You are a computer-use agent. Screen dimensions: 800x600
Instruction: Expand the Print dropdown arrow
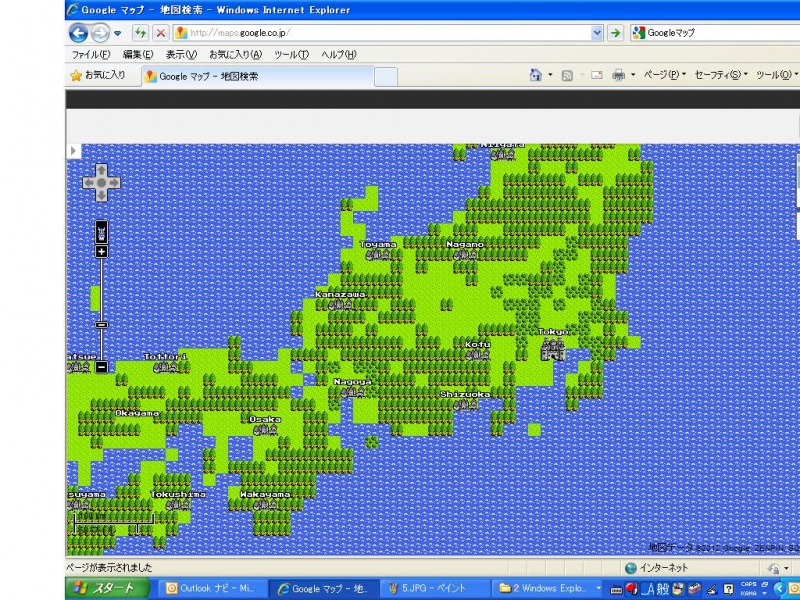pyautogui.click(x=633, y=75)
